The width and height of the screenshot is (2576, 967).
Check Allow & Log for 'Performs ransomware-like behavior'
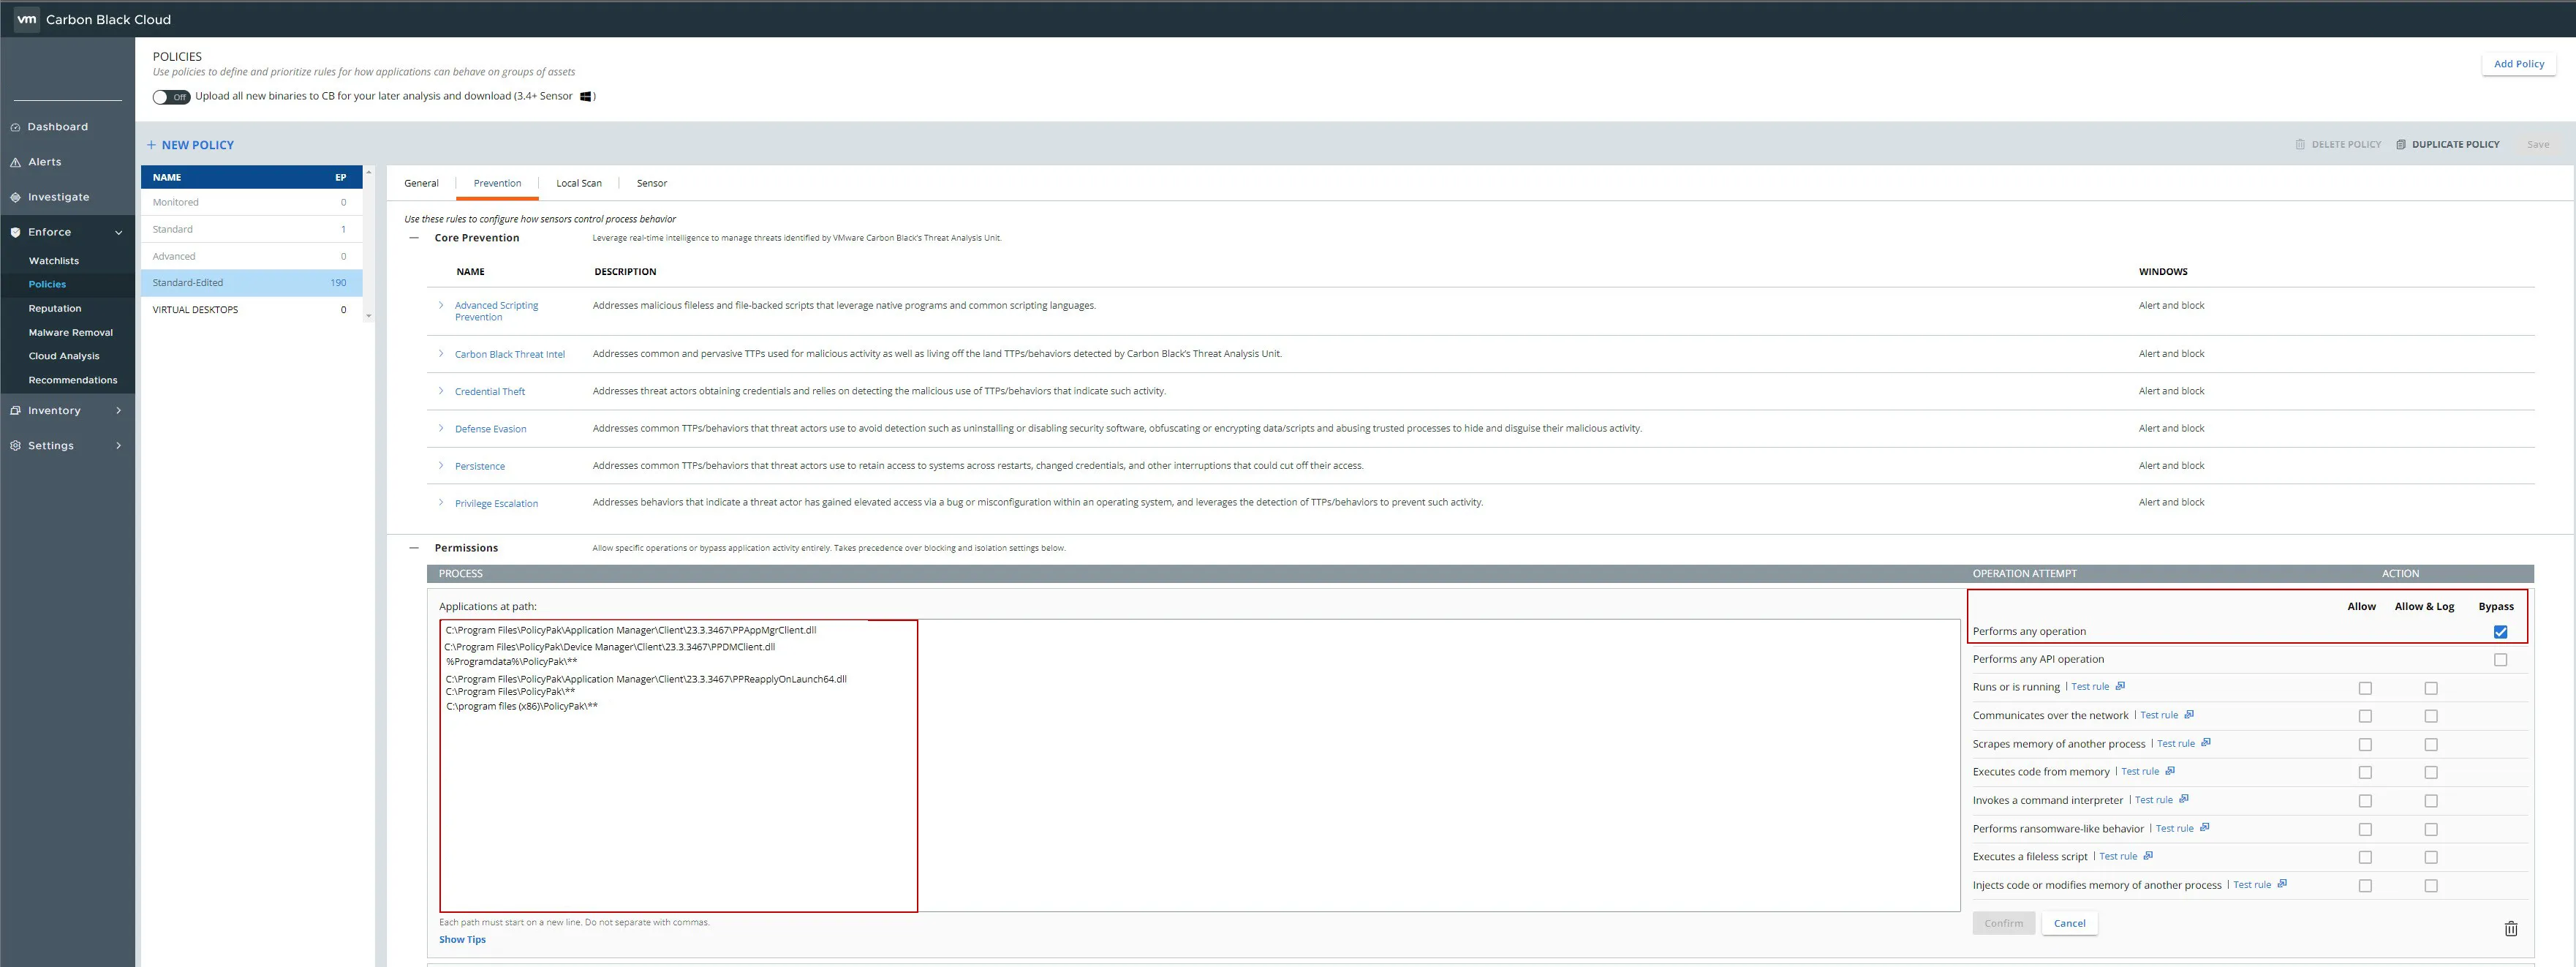2431,829
